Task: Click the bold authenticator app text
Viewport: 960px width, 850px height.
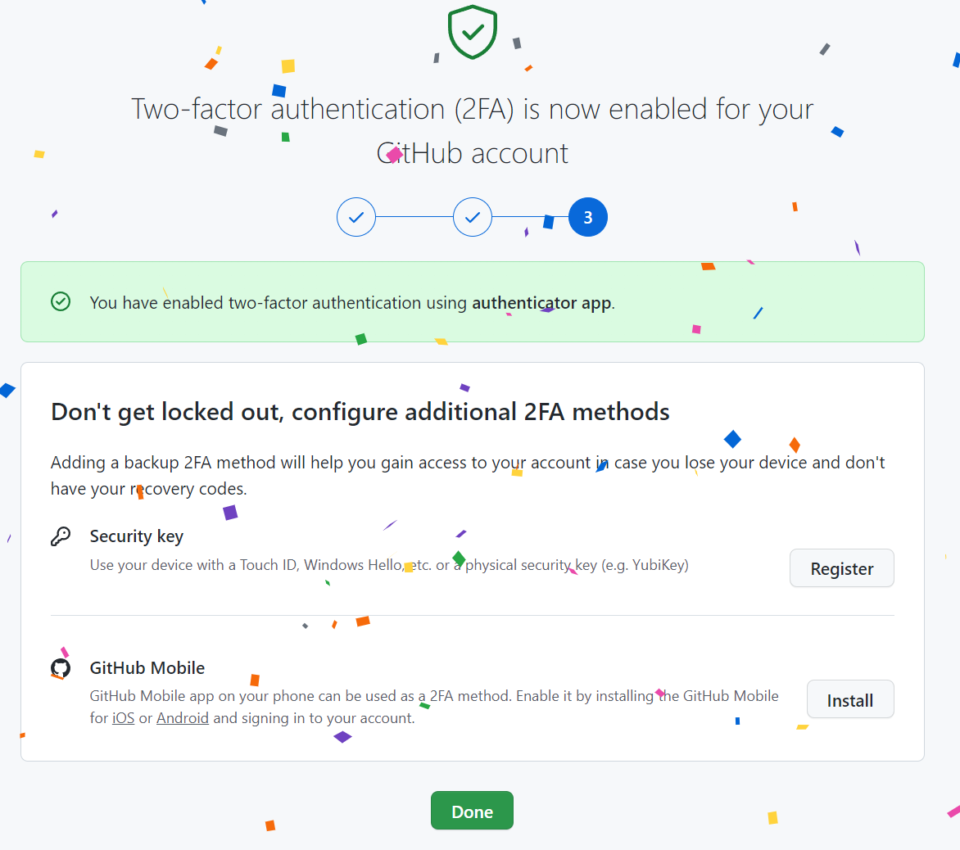Action: pyautogui.click(x=540, y=301)
